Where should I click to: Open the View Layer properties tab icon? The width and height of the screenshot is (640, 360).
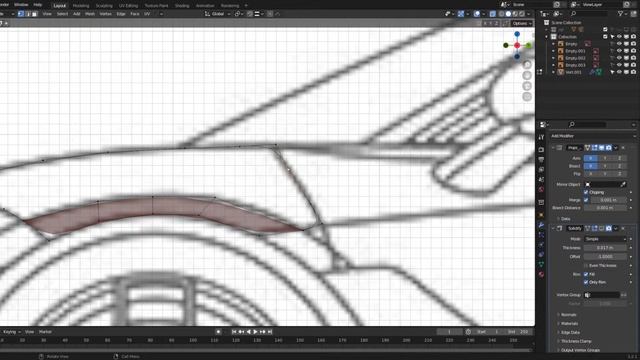[x=541, y=169]
